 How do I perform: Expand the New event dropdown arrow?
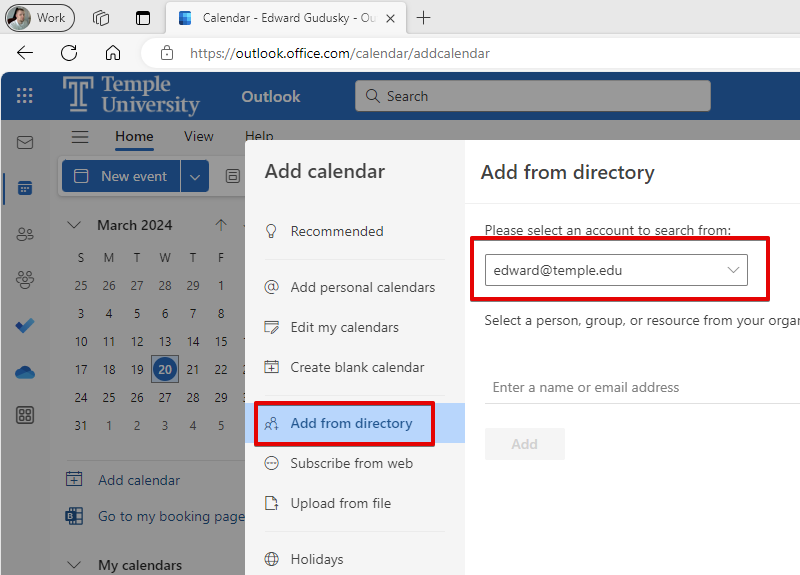point(194,177)
